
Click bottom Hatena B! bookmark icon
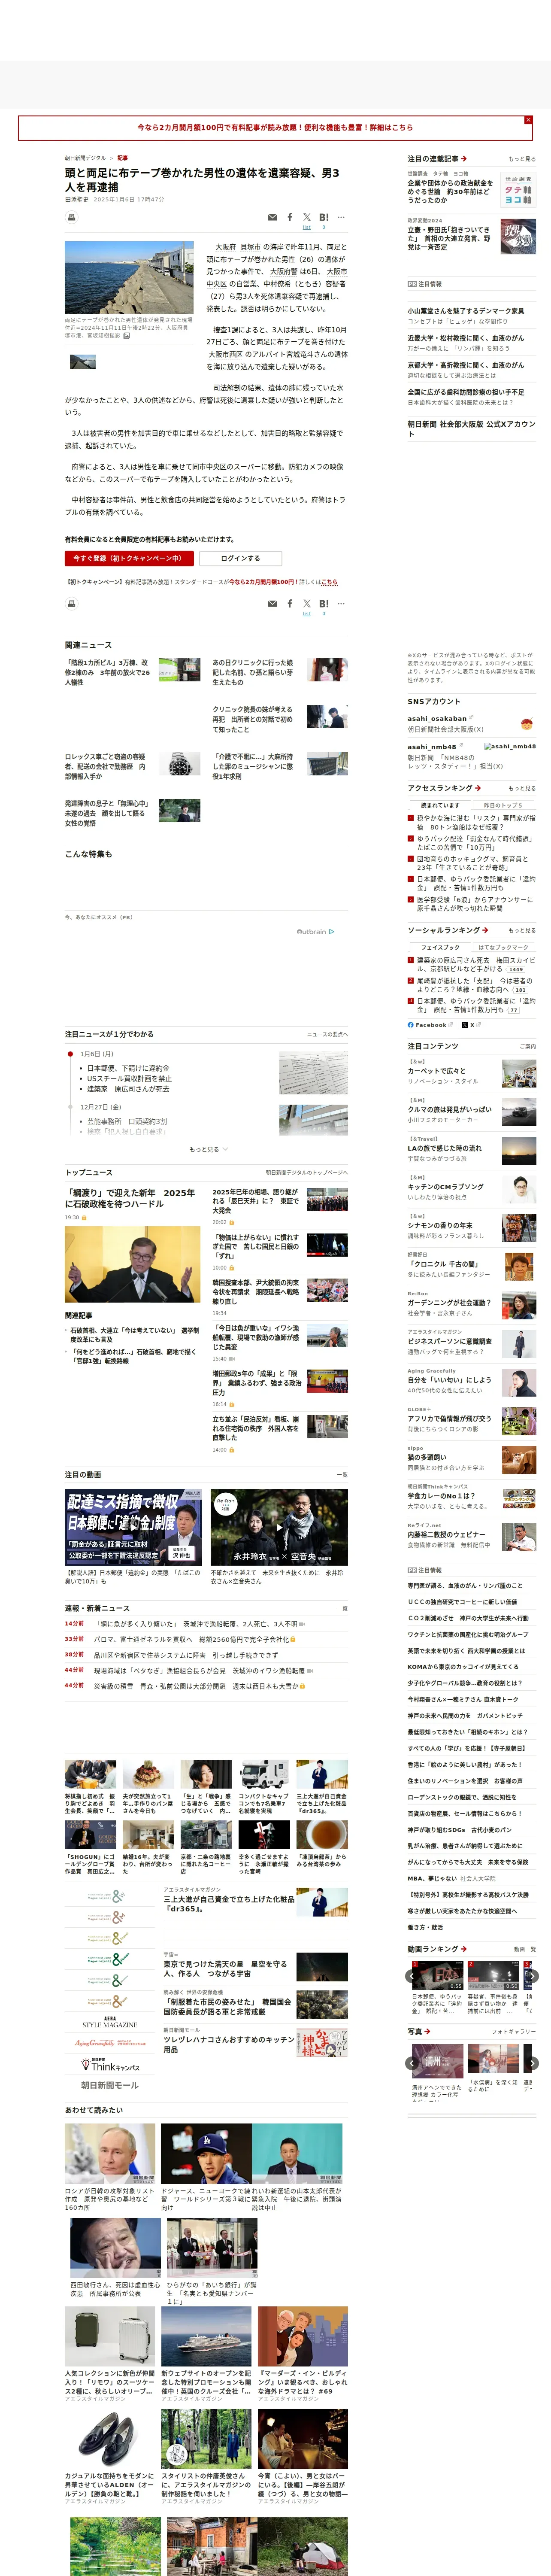click(324, 604)
